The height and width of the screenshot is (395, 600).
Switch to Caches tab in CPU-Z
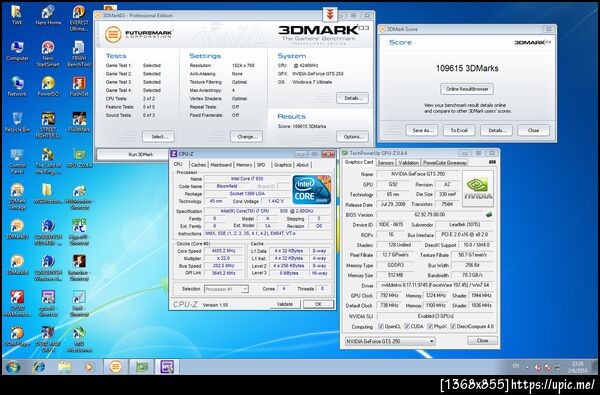(198, 165)
